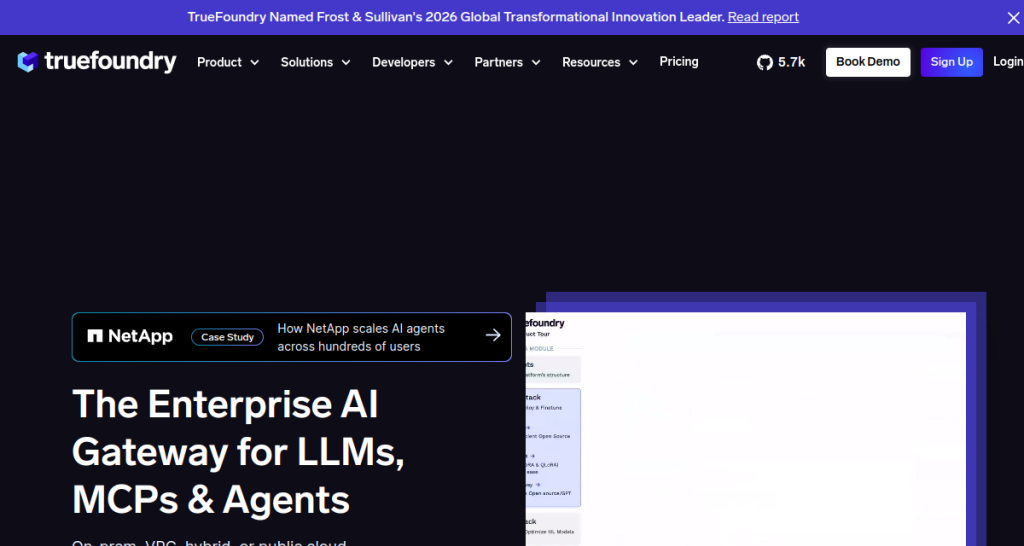This screenshot has height=546, width=1024.
Task: Open the Read report link in banner
Action: 763,17
